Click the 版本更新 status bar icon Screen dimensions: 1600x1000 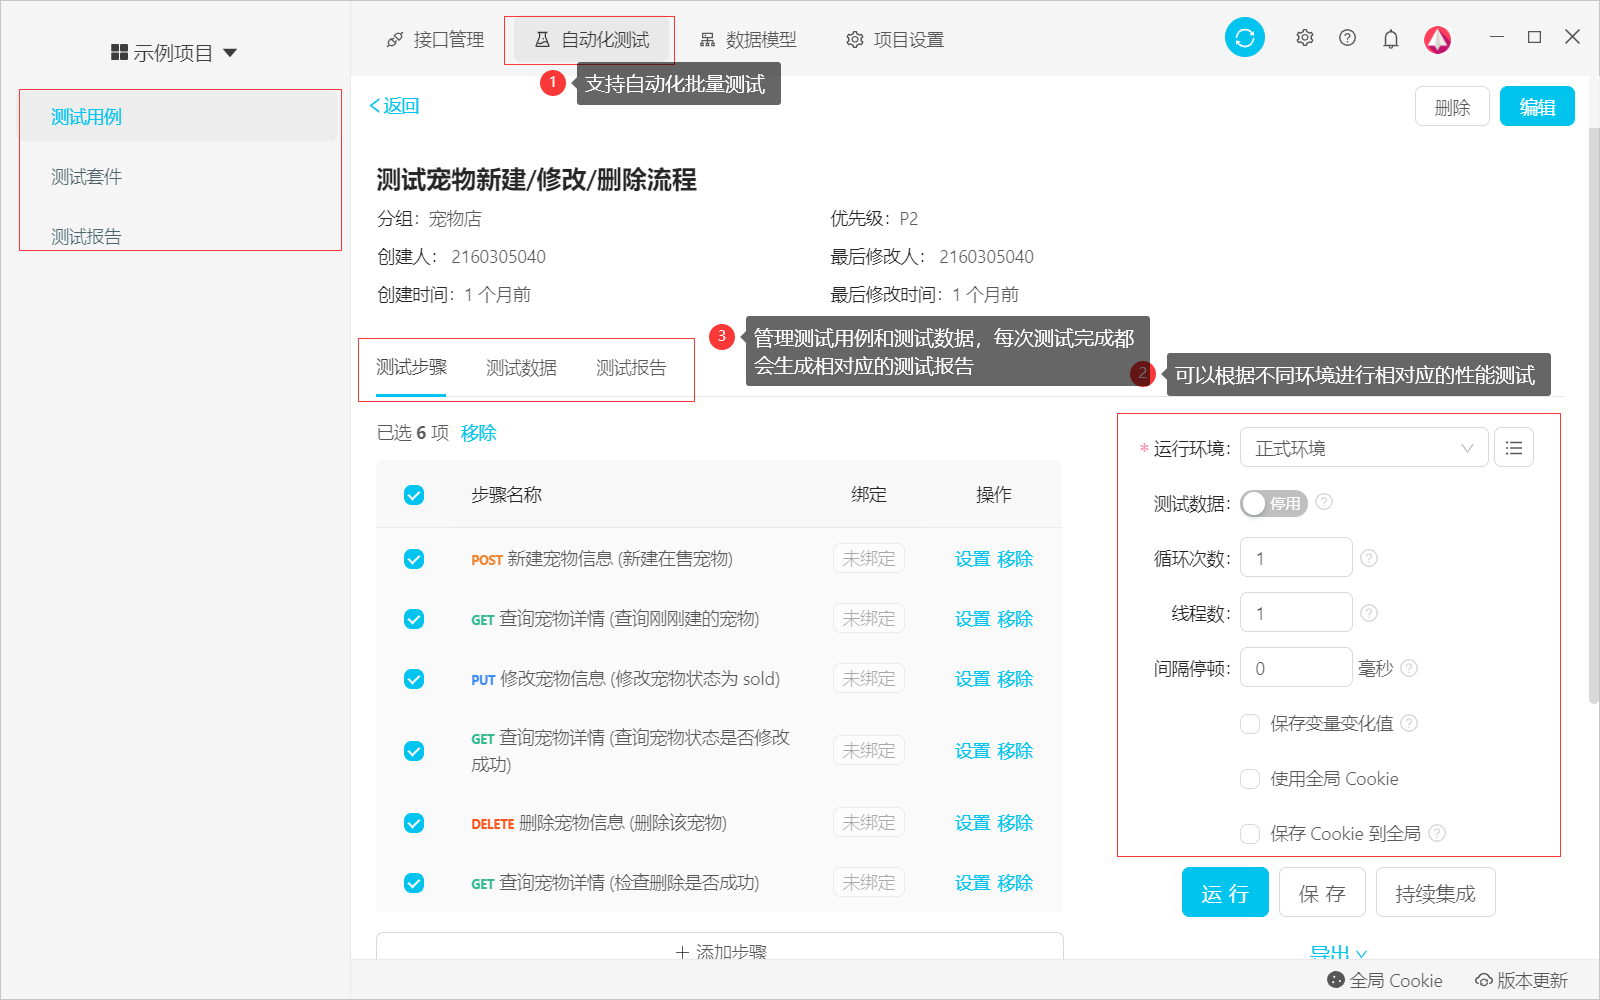(x=1484, y=980)
